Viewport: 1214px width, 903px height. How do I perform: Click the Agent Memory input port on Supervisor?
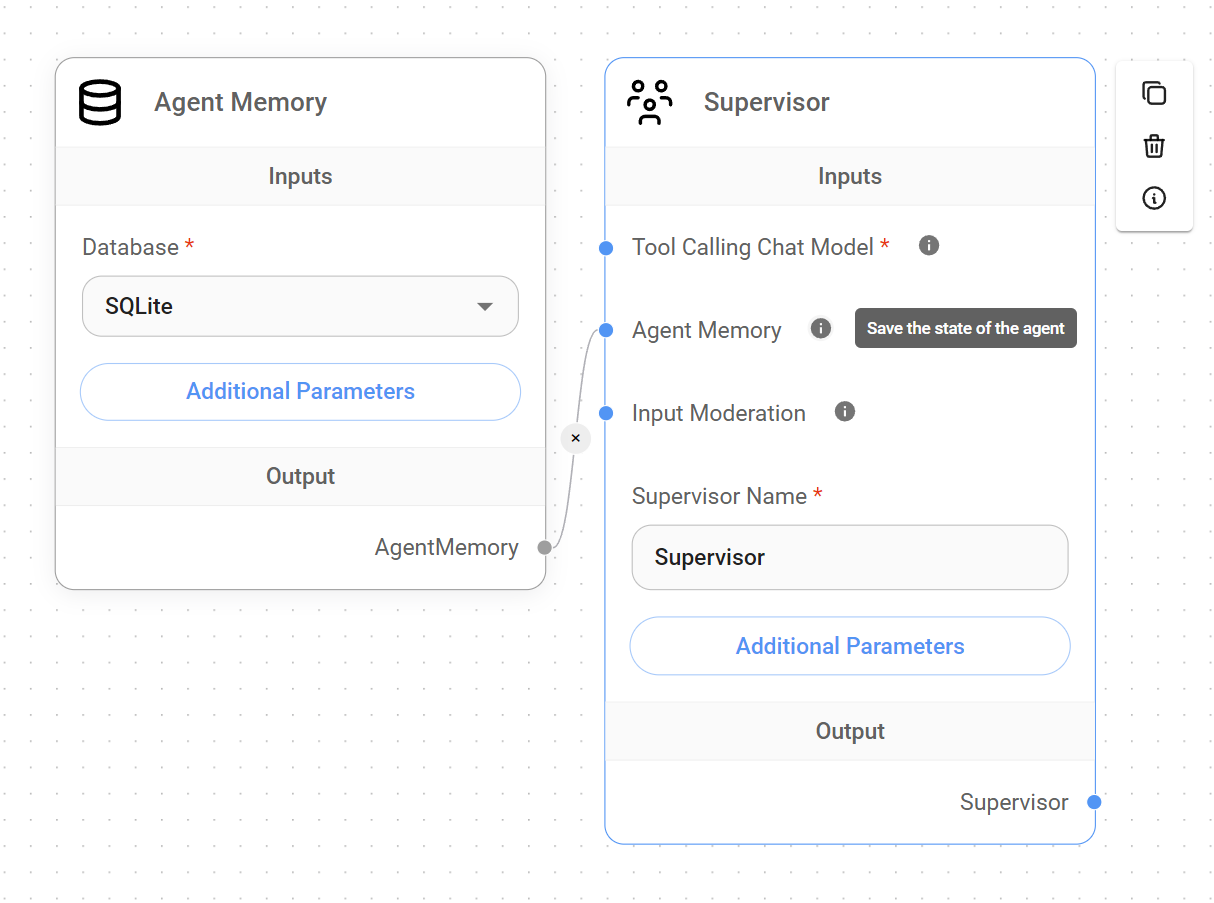(x=606, y=330)
